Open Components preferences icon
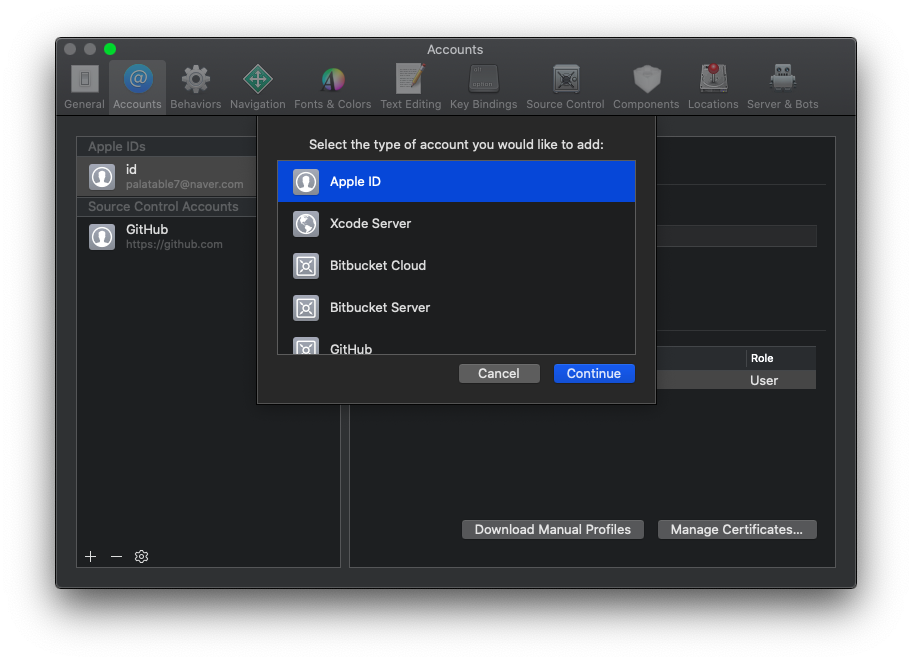 click(646, 79)
